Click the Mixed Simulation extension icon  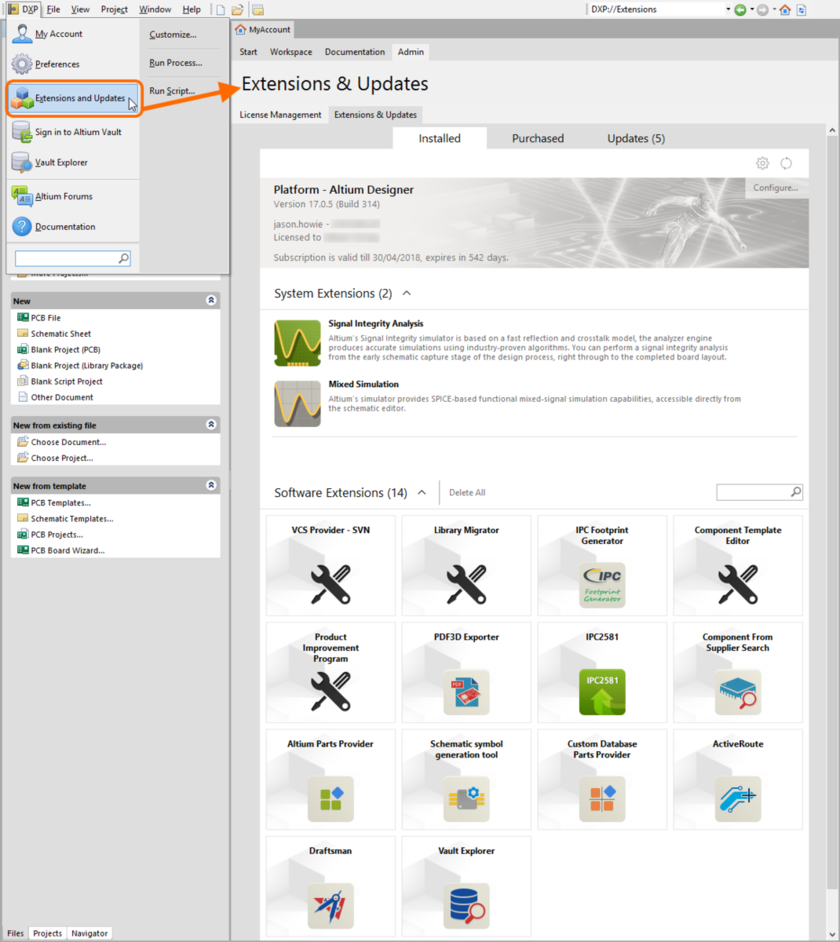point(297,402)
